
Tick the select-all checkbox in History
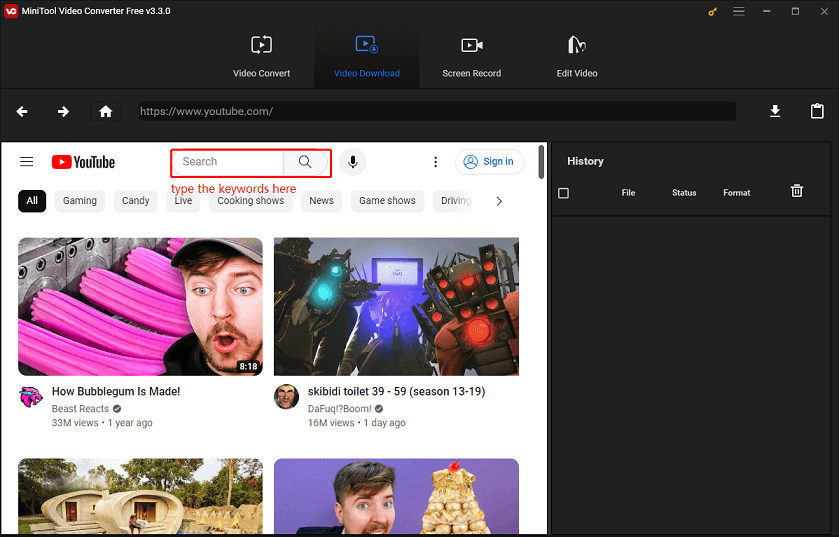click(x=563, y=193)
